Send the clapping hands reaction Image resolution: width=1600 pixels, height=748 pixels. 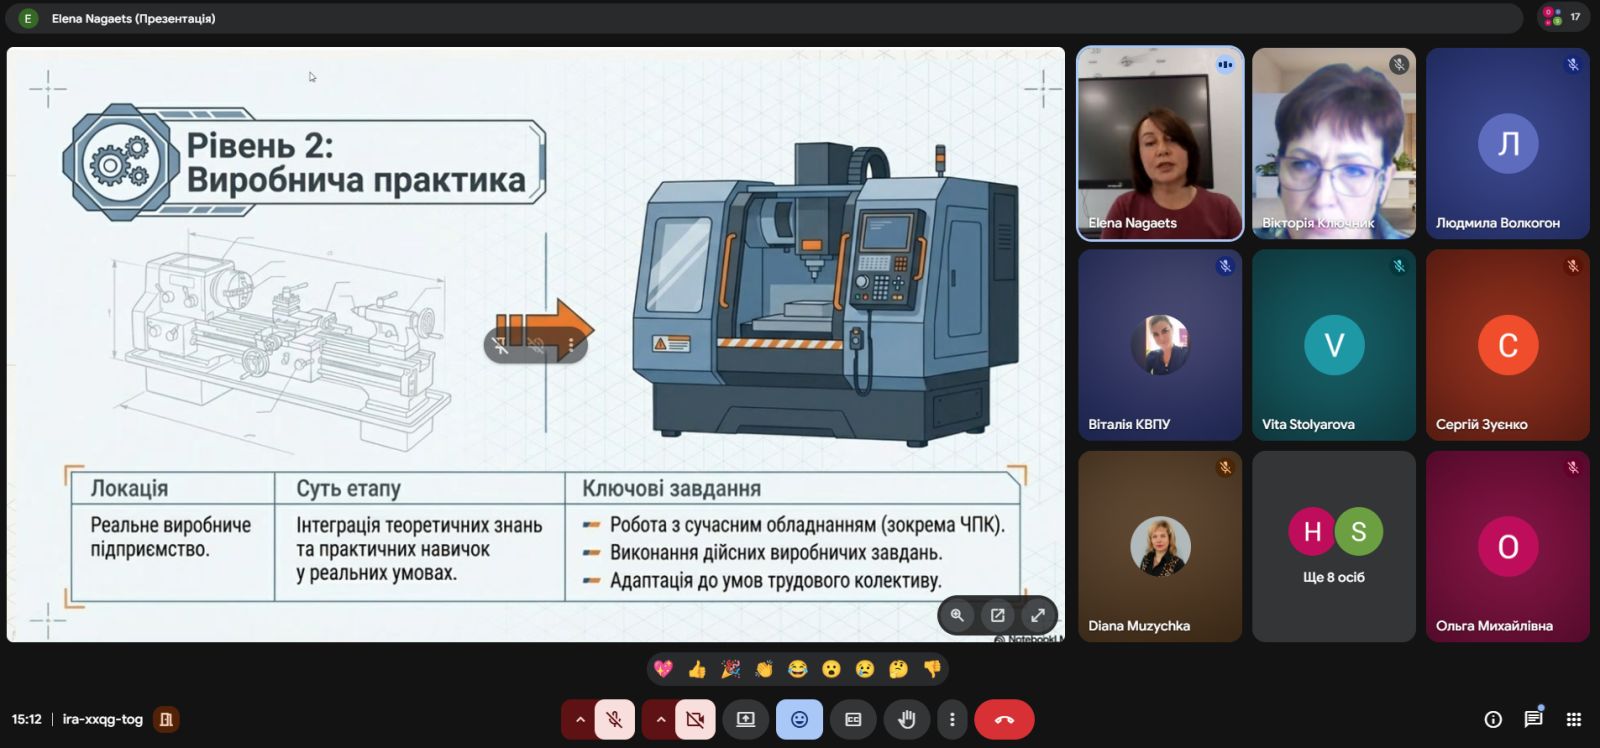coord(764,669)
